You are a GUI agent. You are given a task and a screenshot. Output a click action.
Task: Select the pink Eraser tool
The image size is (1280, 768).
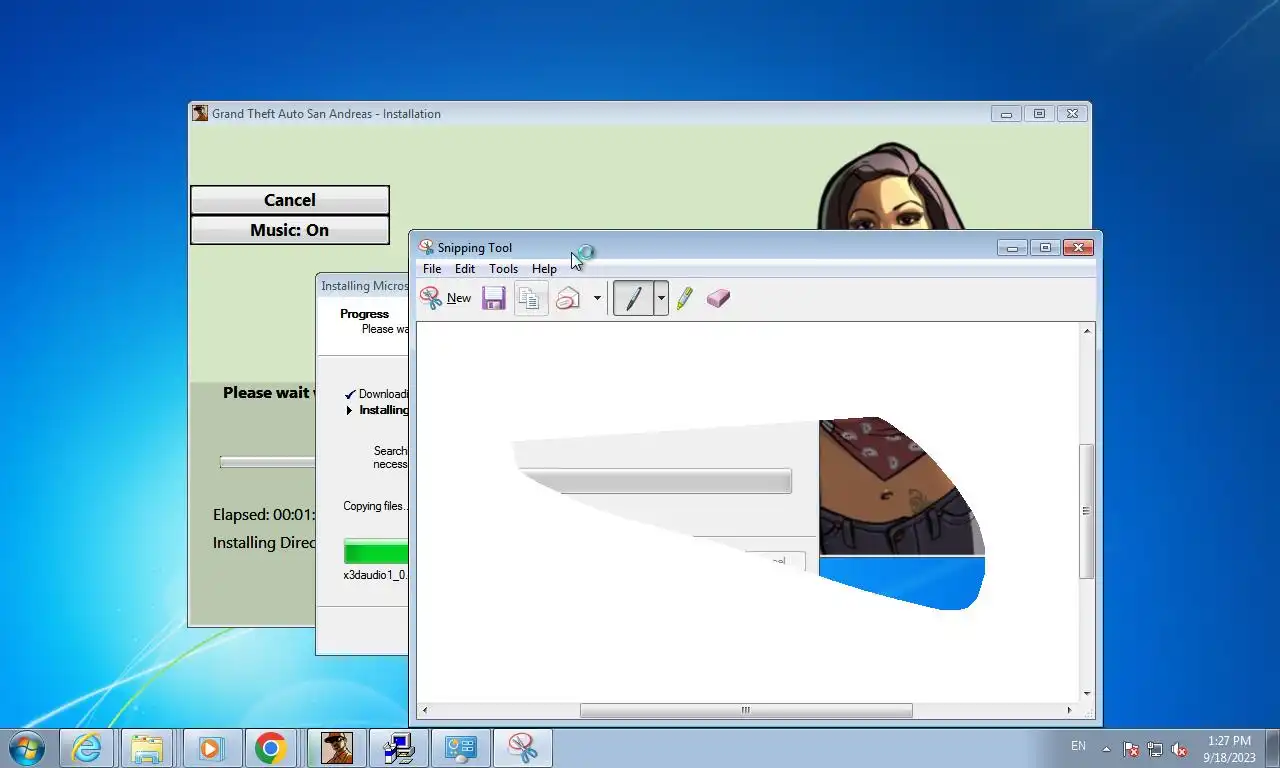[718, 298]
